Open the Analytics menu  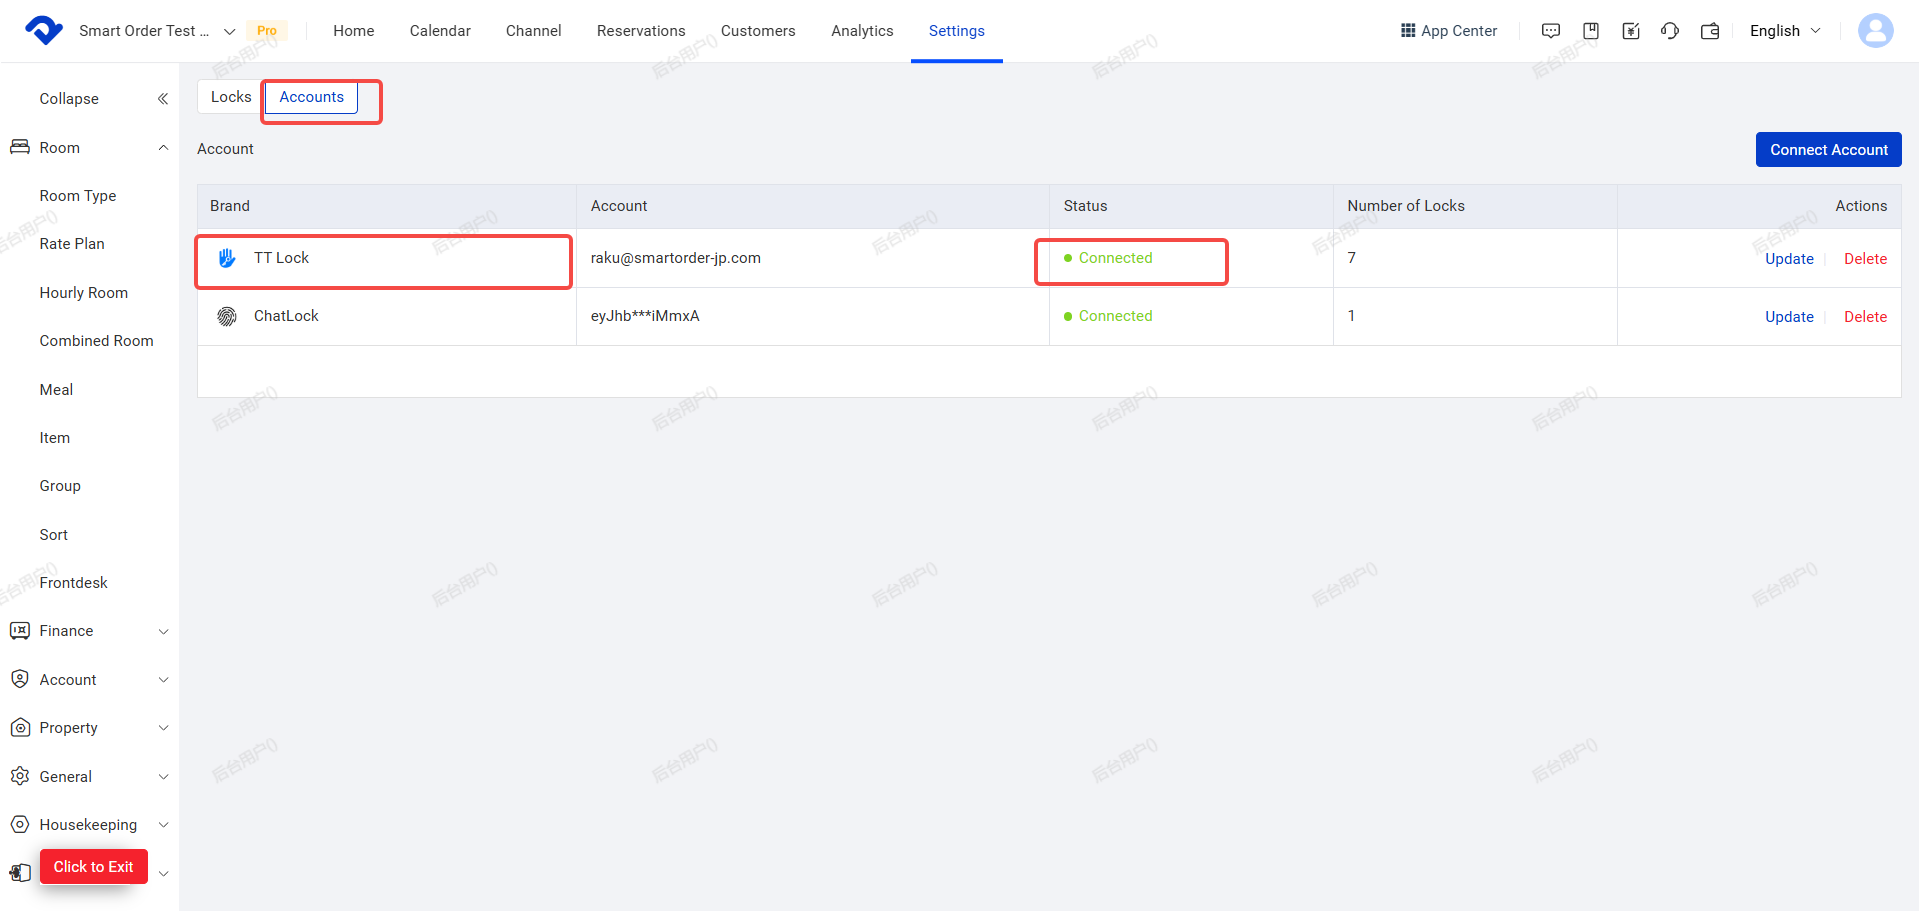(x=862, y=31)
